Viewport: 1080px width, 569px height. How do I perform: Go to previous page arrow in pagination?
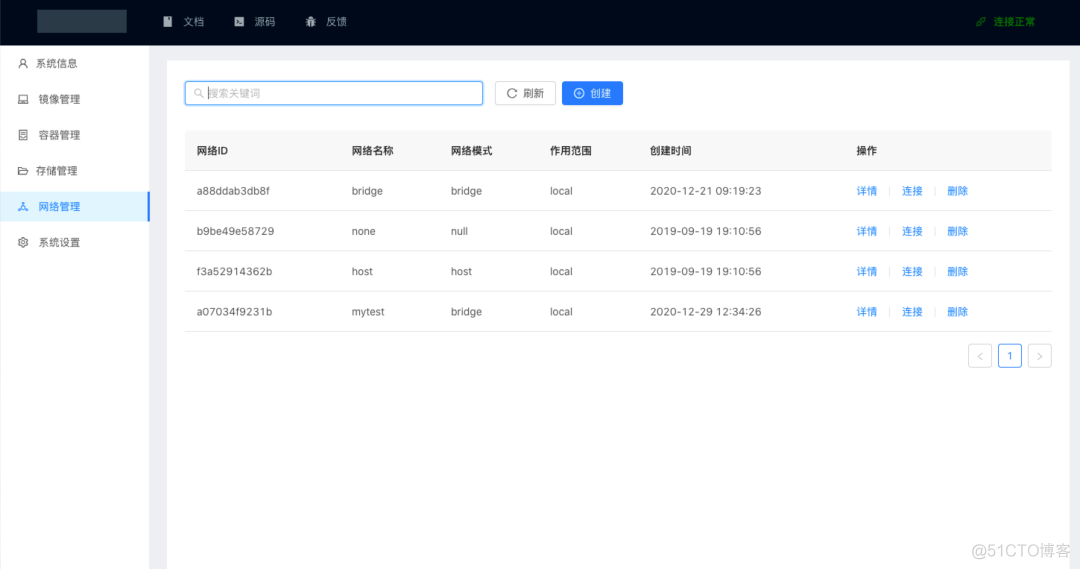coord(980,356)
